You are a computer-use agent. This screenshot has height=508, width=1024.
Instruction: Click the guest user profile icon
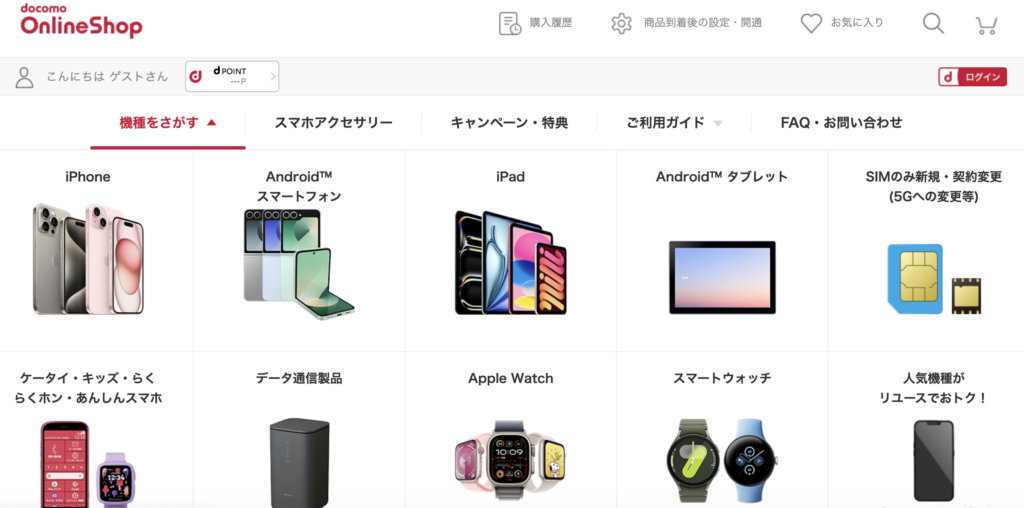point(24,77)
